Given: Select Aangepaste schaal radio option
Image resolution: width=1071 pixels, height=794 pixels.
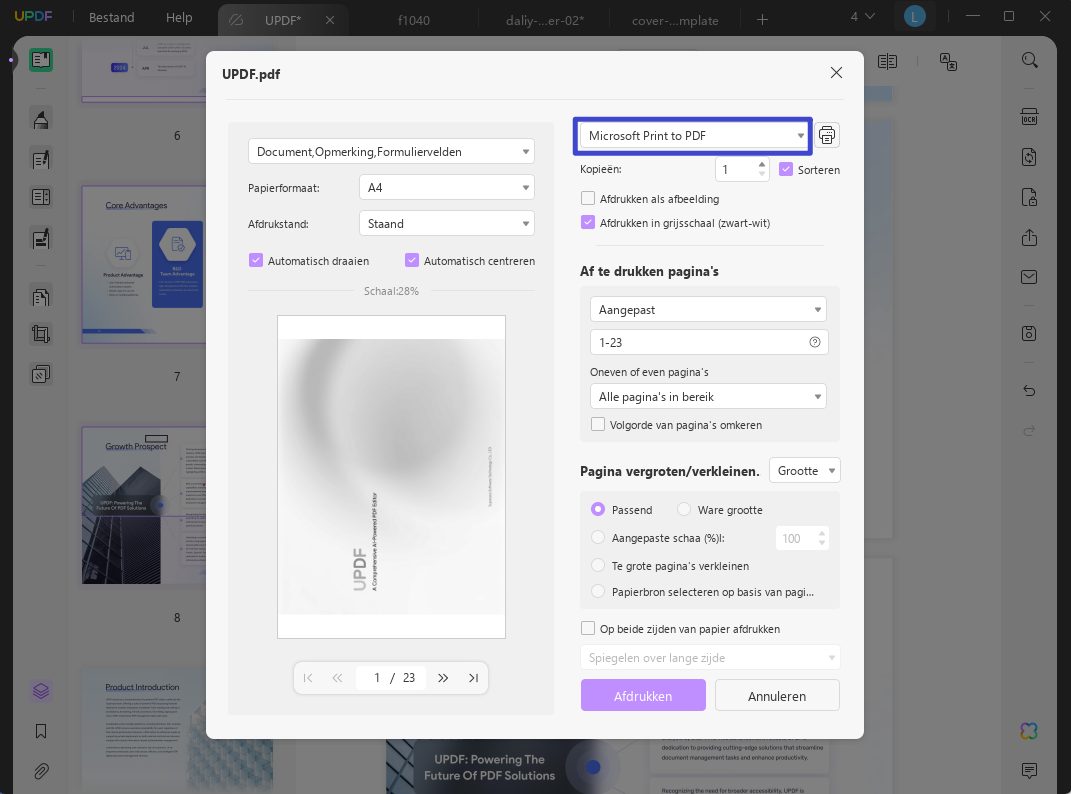Looking at the screenshot, I should 598,537.
